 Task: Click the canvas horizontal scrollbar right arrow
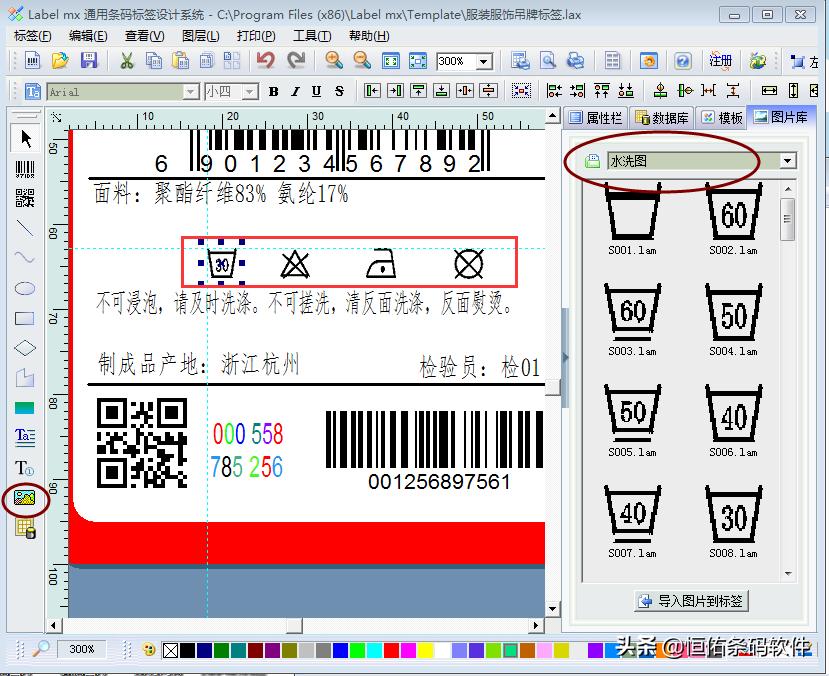click(536, 626)
